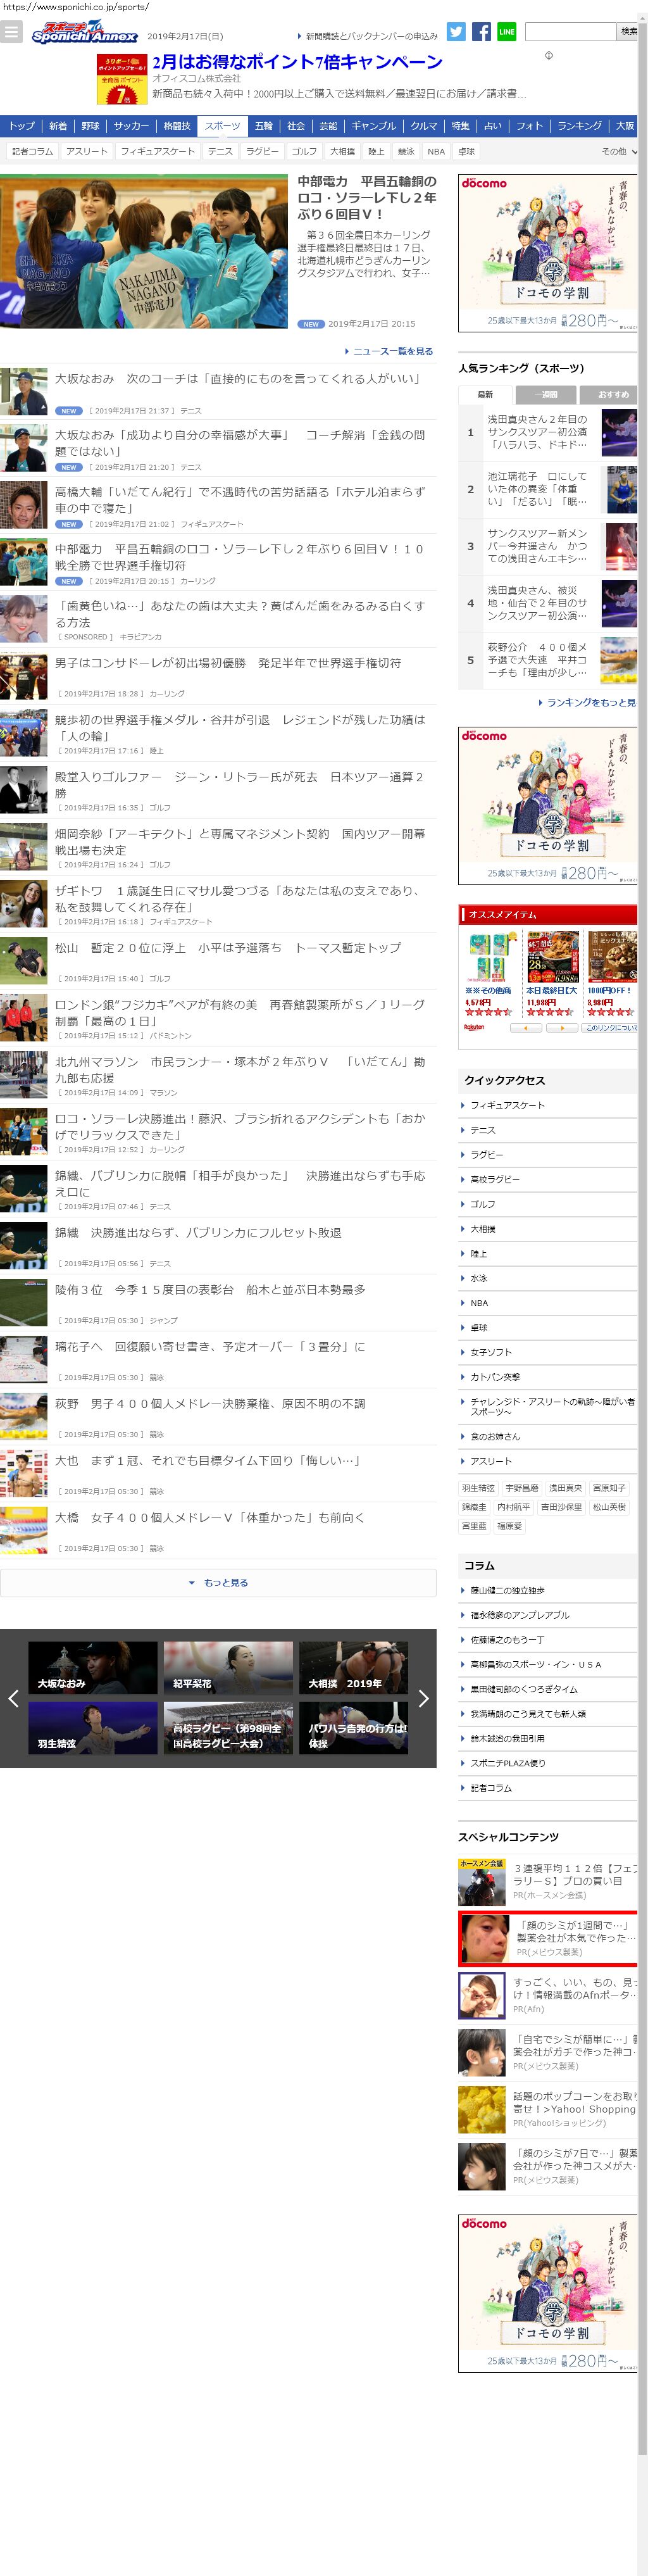
Task: Expand the その他 category dropdown
Action: (619, 152)
